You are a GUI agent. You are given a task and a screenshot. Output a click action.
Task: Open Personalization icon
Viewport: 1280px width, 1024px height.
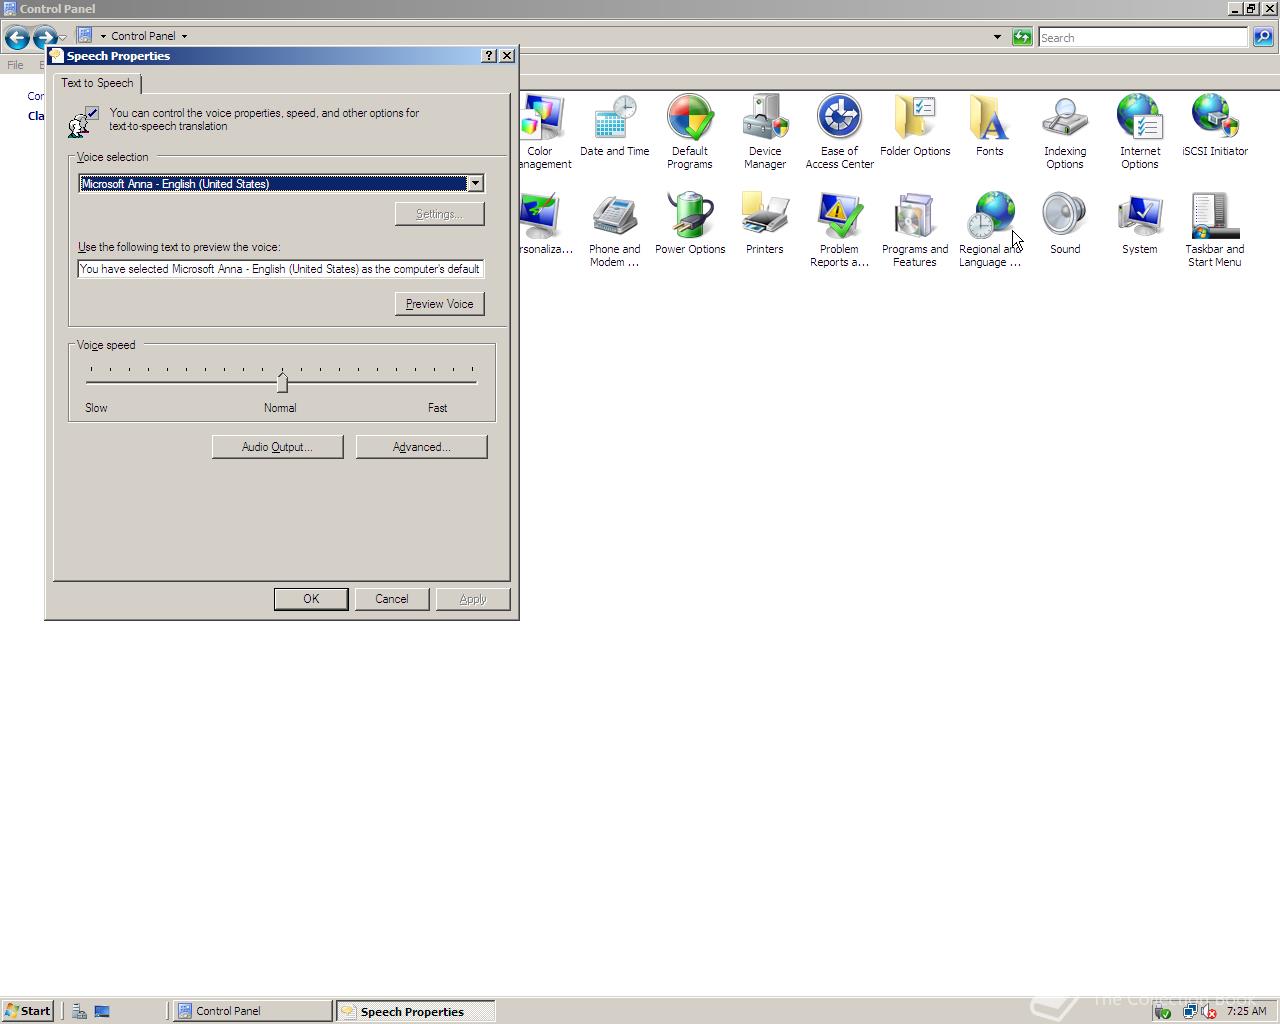pyautogui.click(x=545, y=224)
